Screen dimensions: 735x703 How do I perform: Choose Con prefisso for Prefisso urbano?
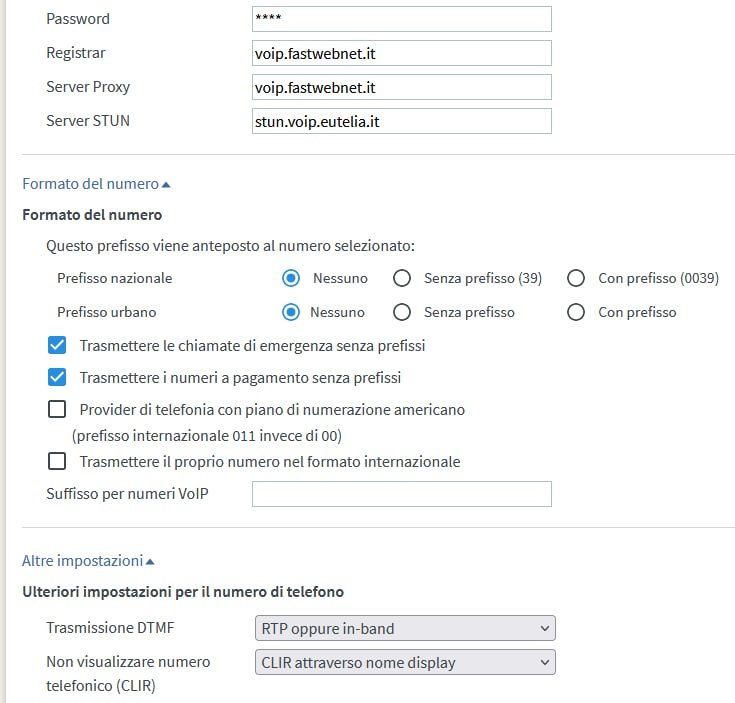point(576,312)
